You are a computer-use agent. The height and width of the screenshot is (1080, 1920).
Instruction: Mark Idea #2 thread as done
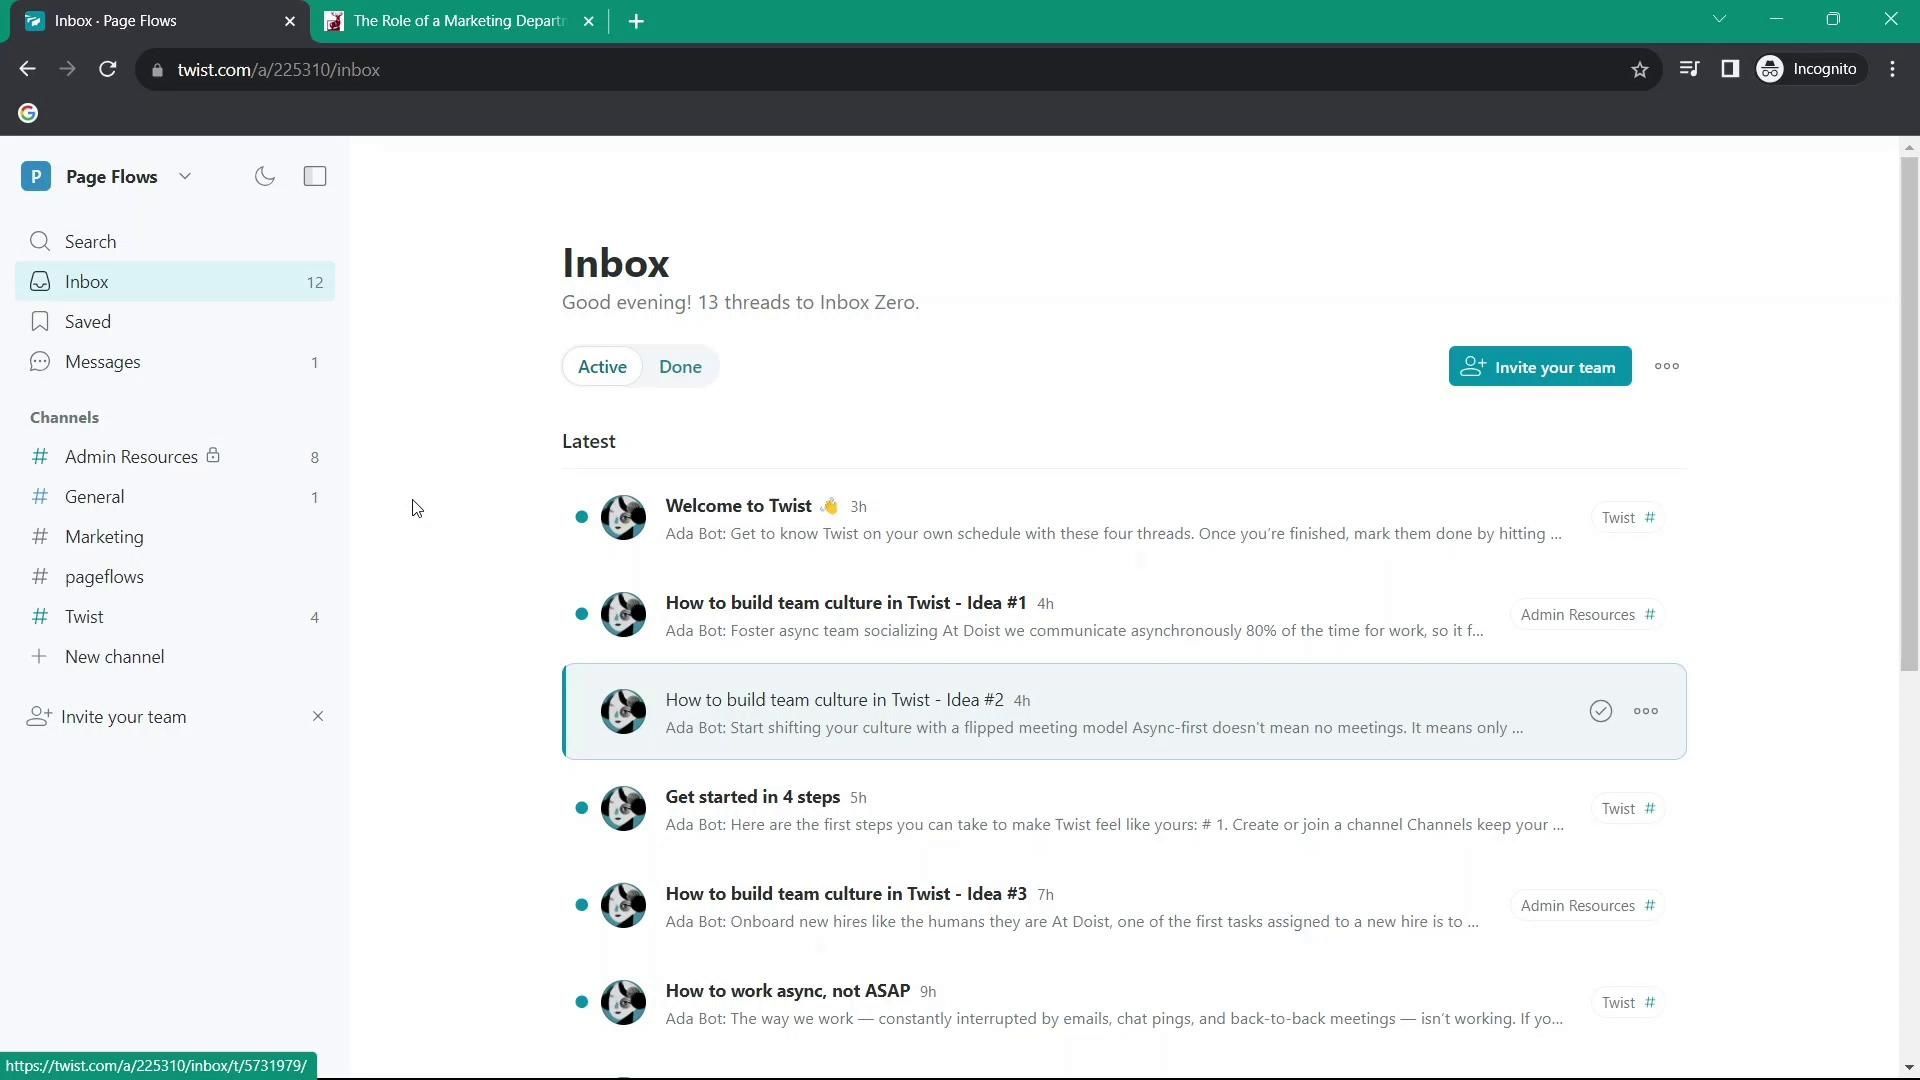coord(1600,711)
